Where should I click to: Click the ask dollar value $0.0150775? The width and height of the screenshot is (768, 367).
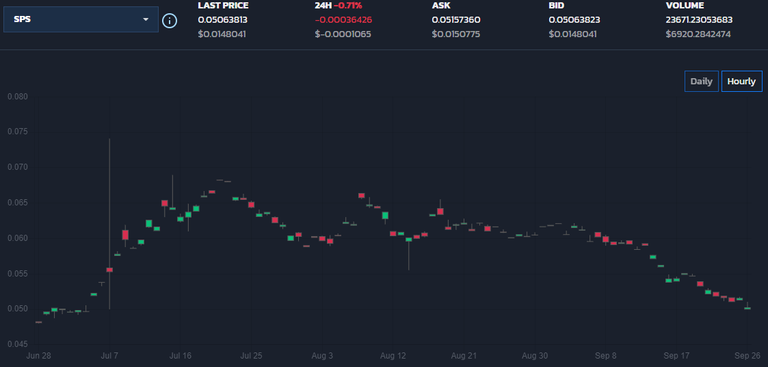pos(456,34)
